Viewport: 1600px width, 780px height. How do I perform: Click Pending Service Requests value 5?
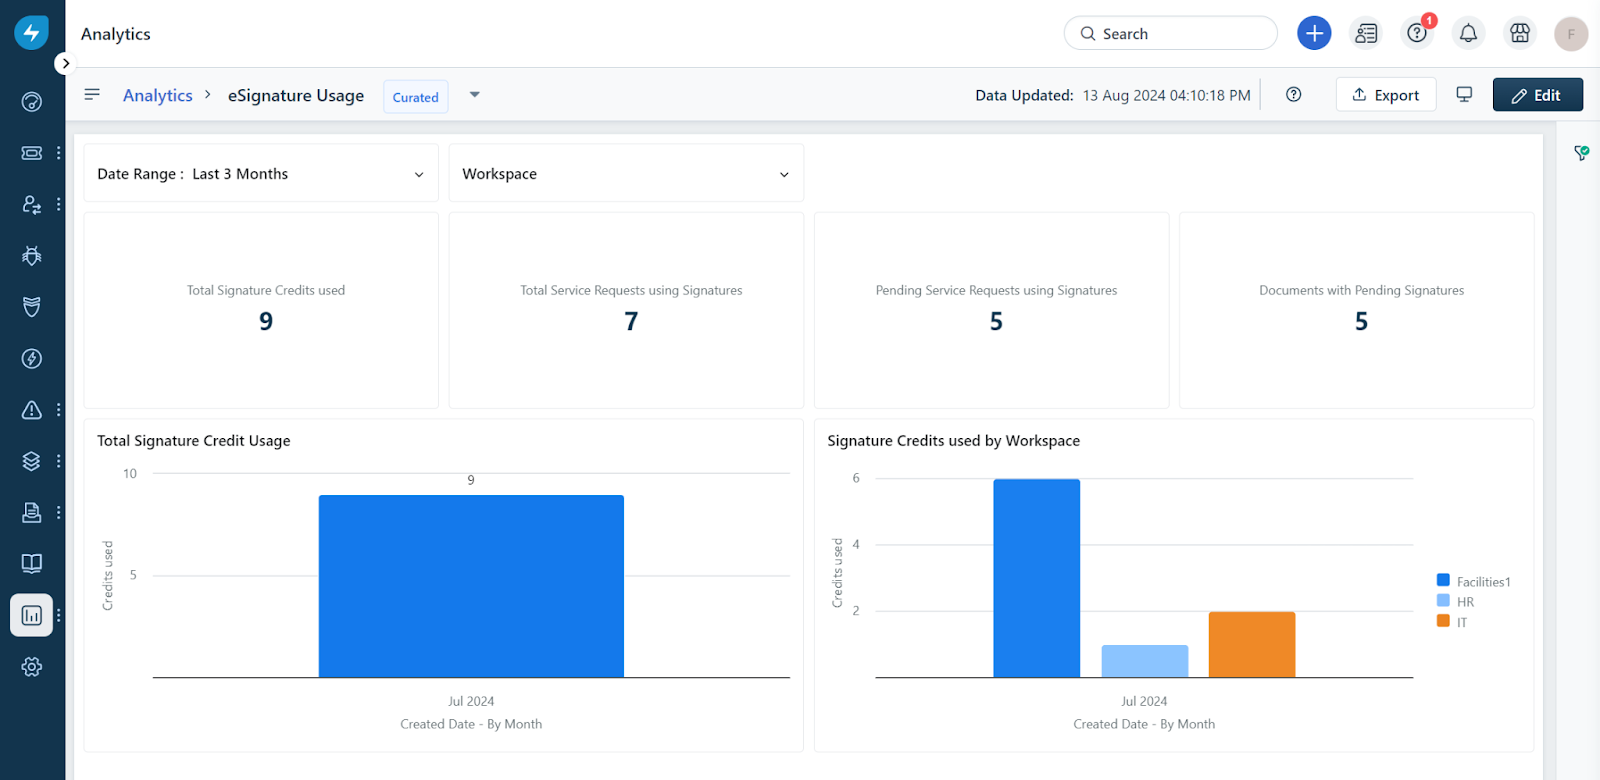[x=996, y=321]
